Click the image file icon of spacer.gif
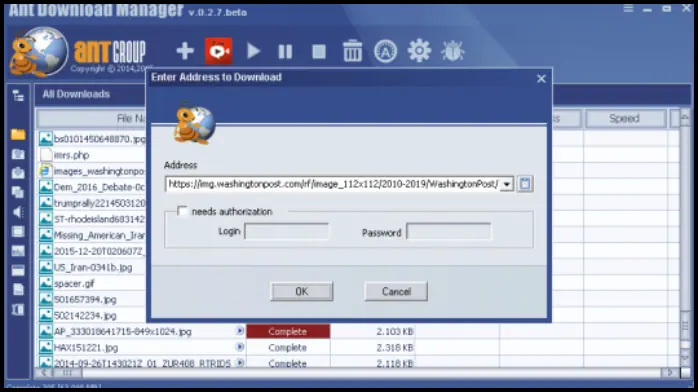Image resolution: width=698 pixels, height=392 pixels. [45, 283]
